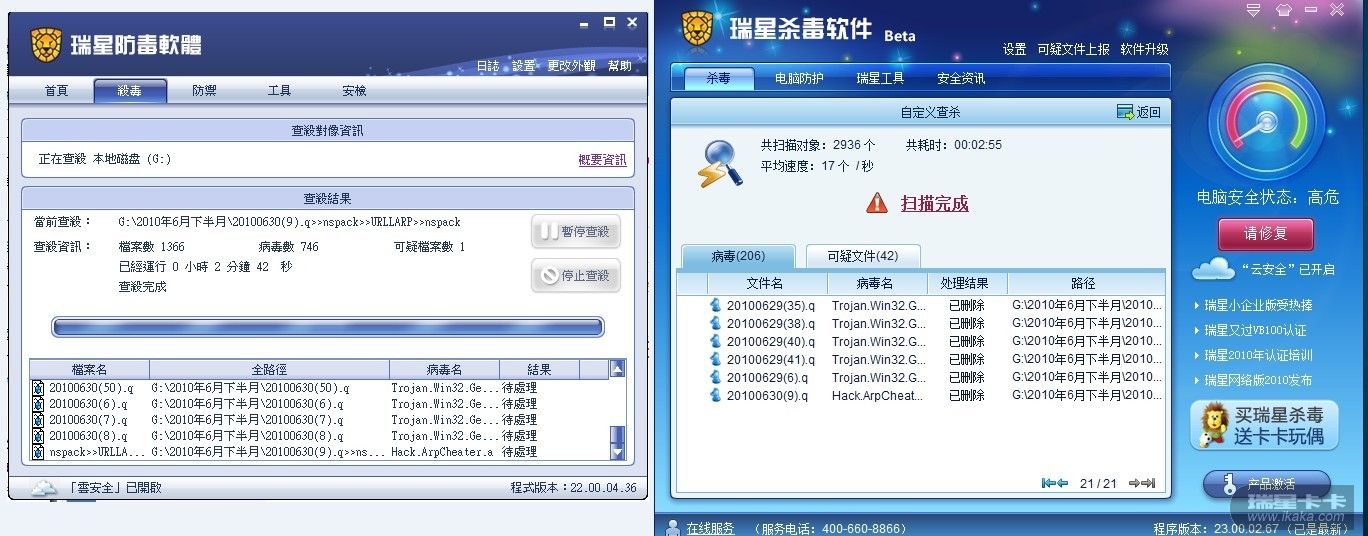This screenshot has height=536, width=1368.
Task: Open news link 瑞星网络版2010发布
Action: tap(1258, 380)
